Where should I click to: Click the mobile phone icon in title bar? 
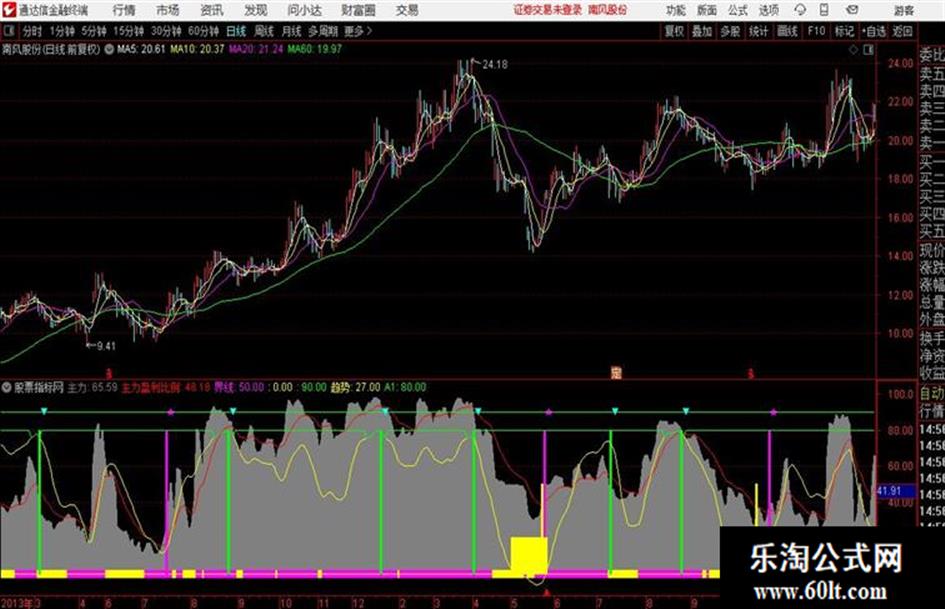pyautogui.click(x=824, y=10)
